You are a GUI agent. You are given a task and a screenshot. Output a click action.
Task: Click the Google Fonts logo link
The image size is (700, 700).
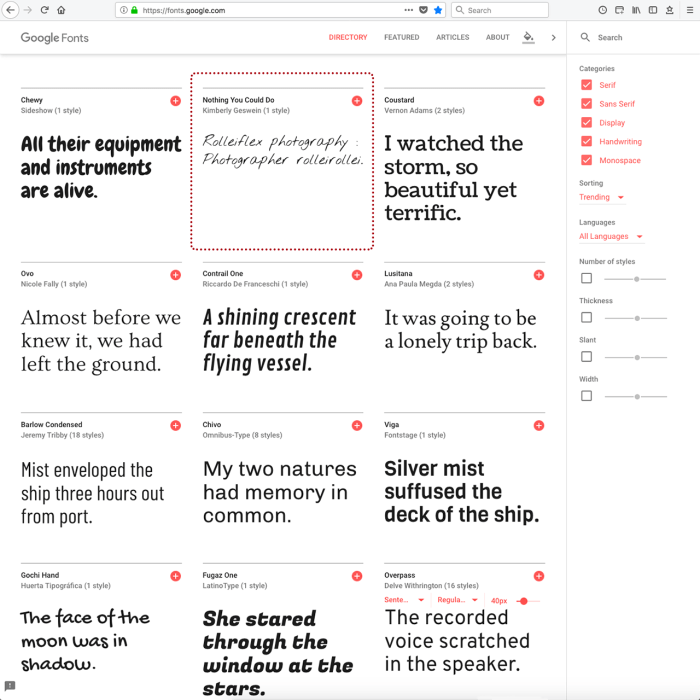click(x=54, y=38)
